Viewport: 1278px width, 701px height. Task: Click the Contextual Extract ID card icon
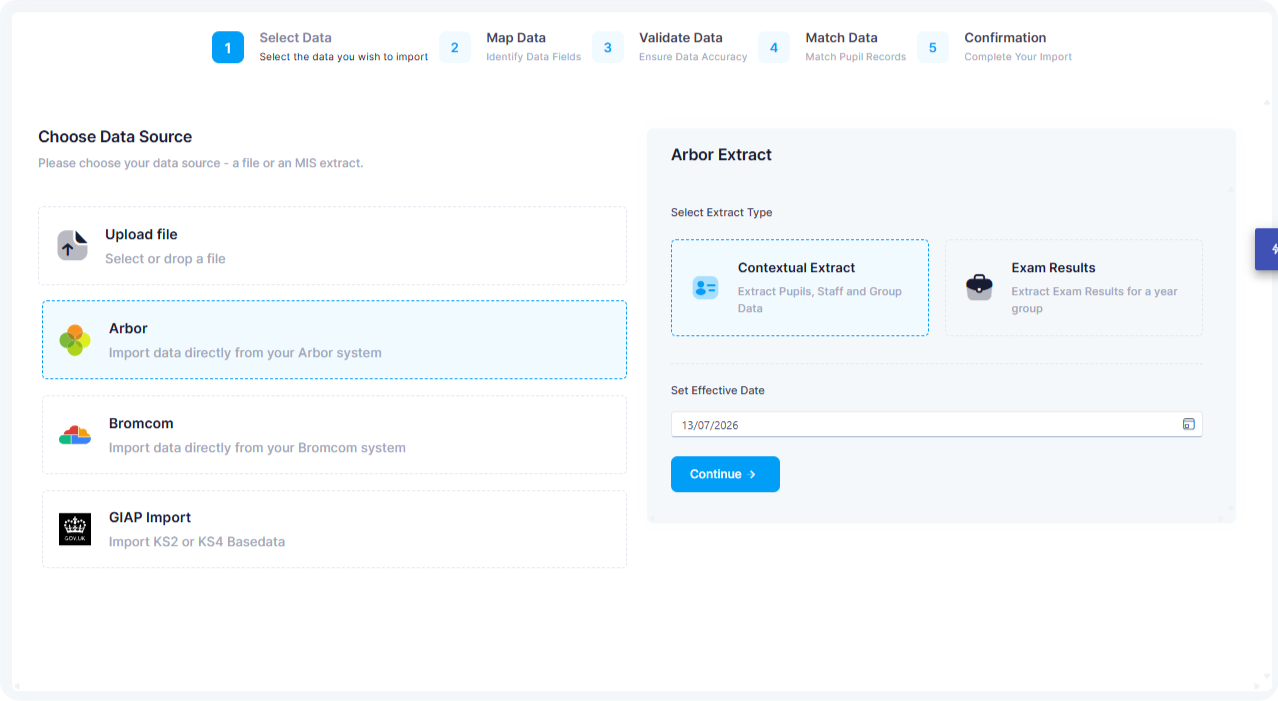[x=705, y=288]
